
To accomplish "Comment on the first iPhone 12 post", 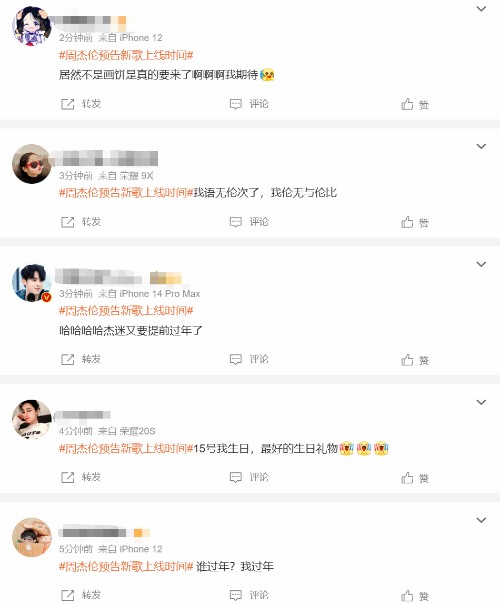I will pyautogui.click(x=249, y=104).
